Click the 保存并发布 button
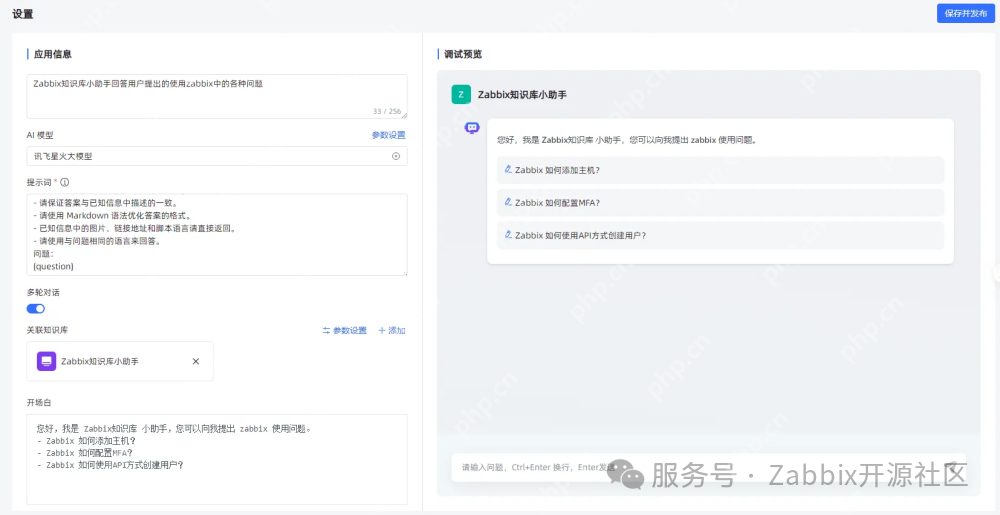 coord(966,13)
